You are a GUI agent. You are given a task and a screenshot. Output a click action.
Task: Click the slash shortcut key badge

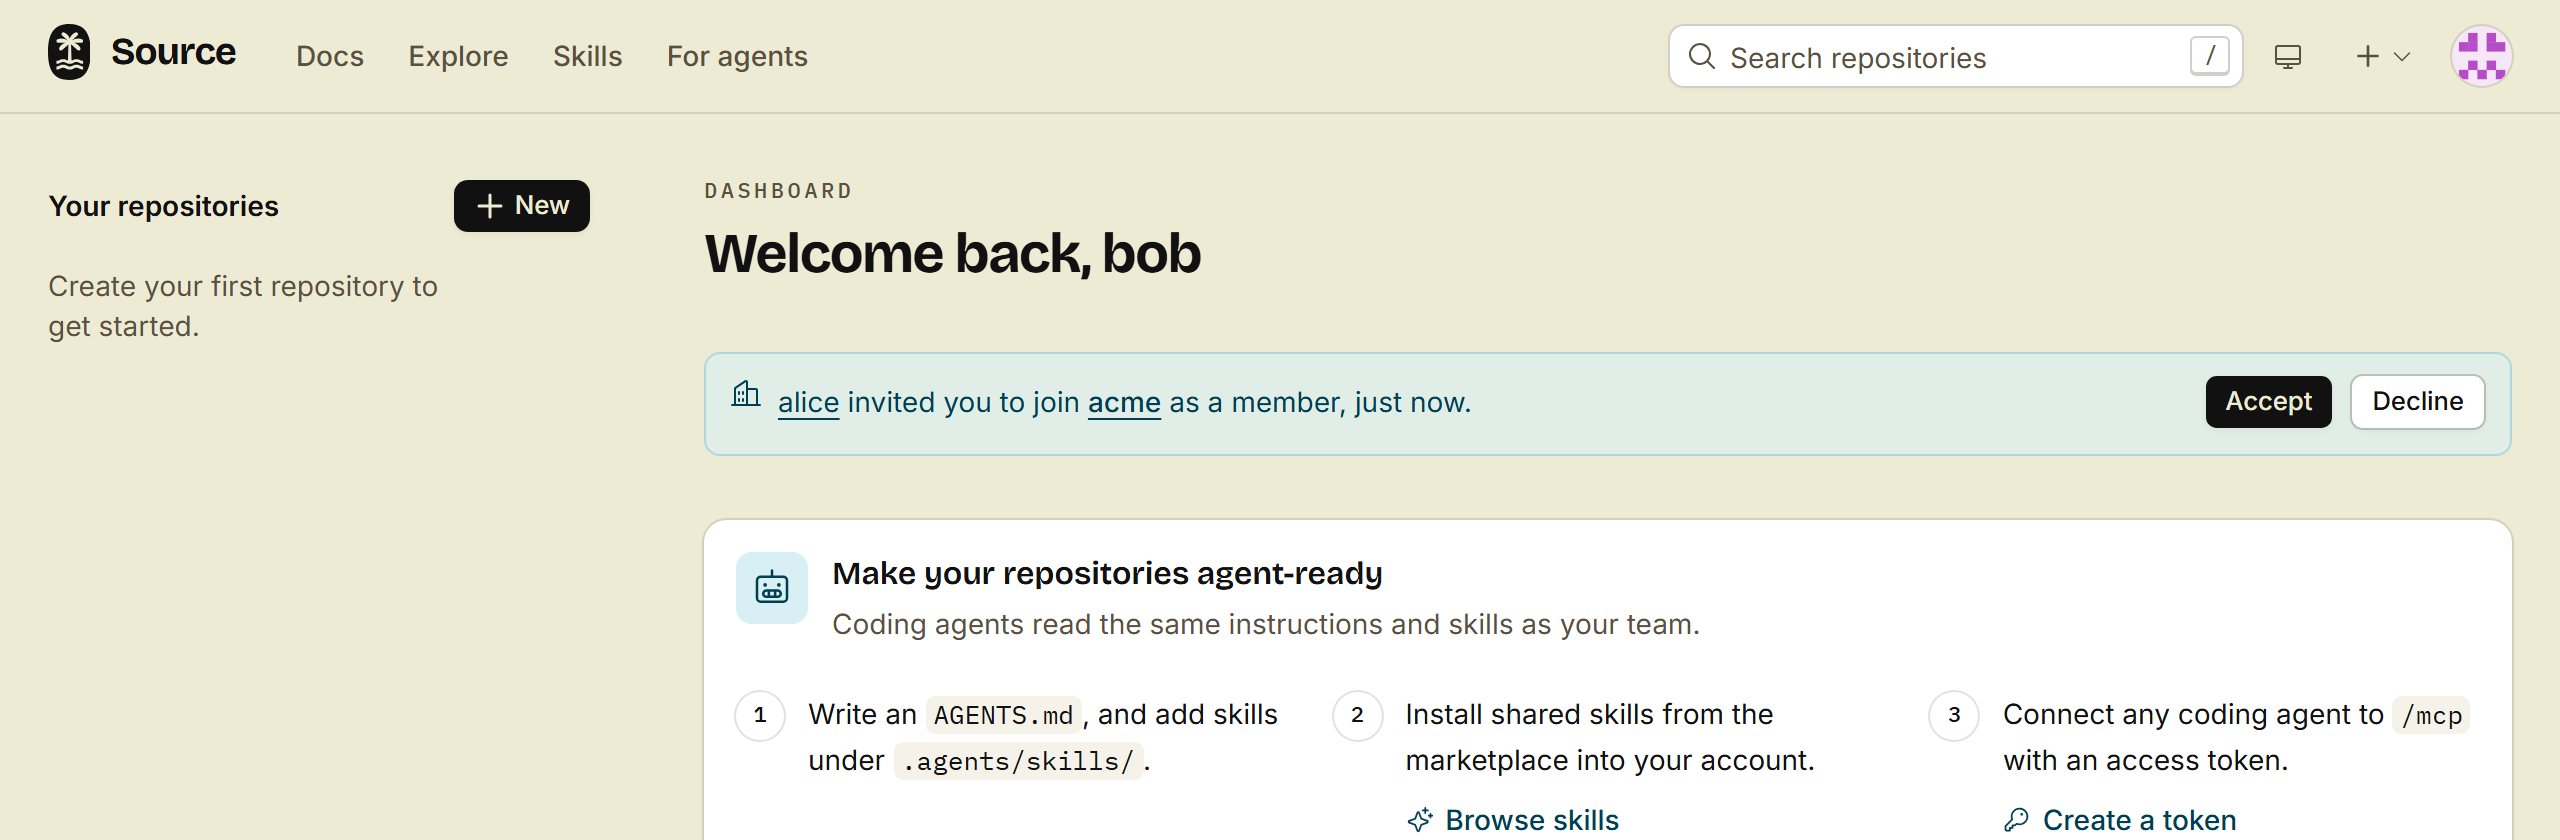click(x=2209, y=56)
